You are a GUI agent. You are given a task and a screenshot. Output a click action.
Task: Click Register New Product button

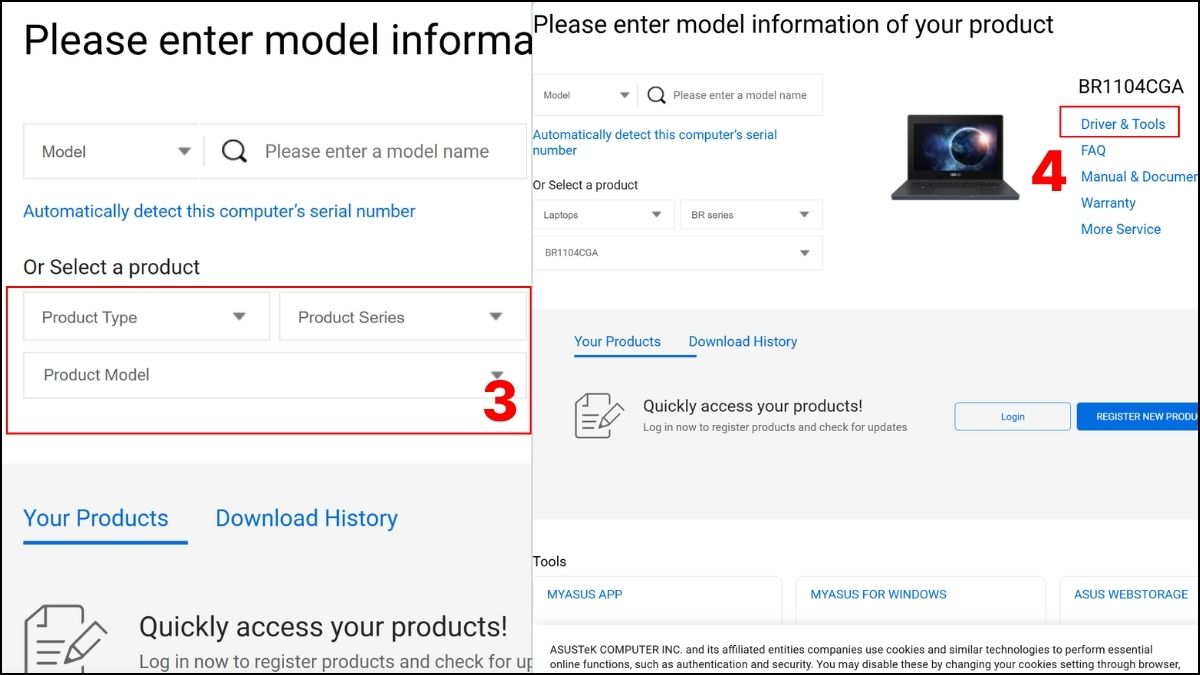tap(1138, 416)
